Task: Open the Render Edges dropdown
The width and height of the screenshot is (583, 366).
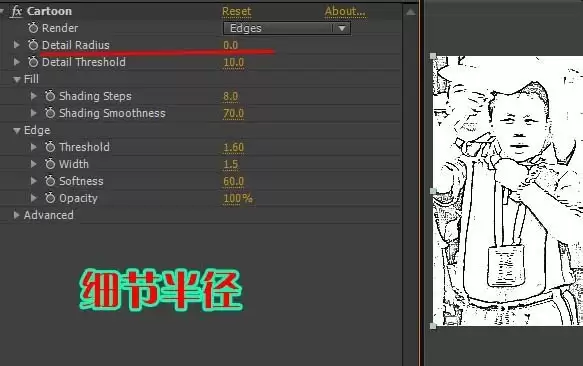Action: (x=287, y=28)
